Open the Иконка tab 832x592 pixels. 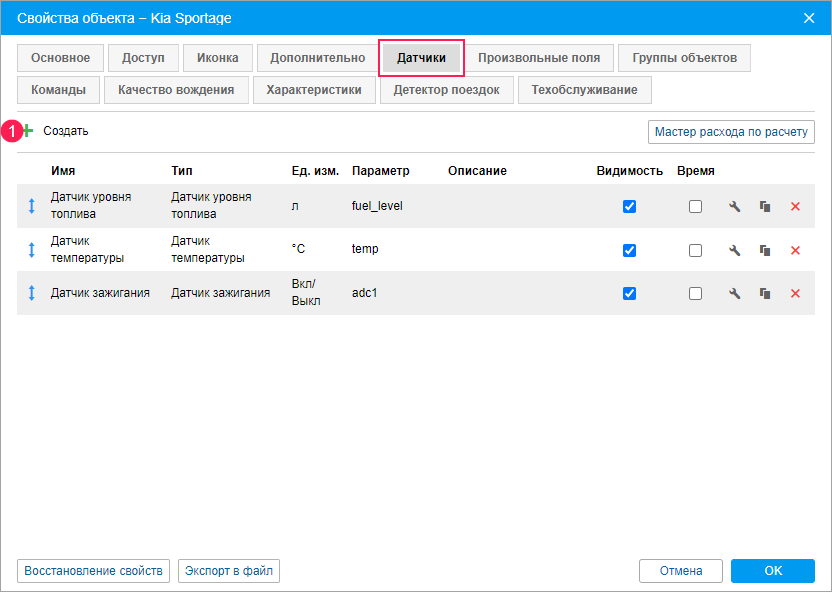coord(218,58)
